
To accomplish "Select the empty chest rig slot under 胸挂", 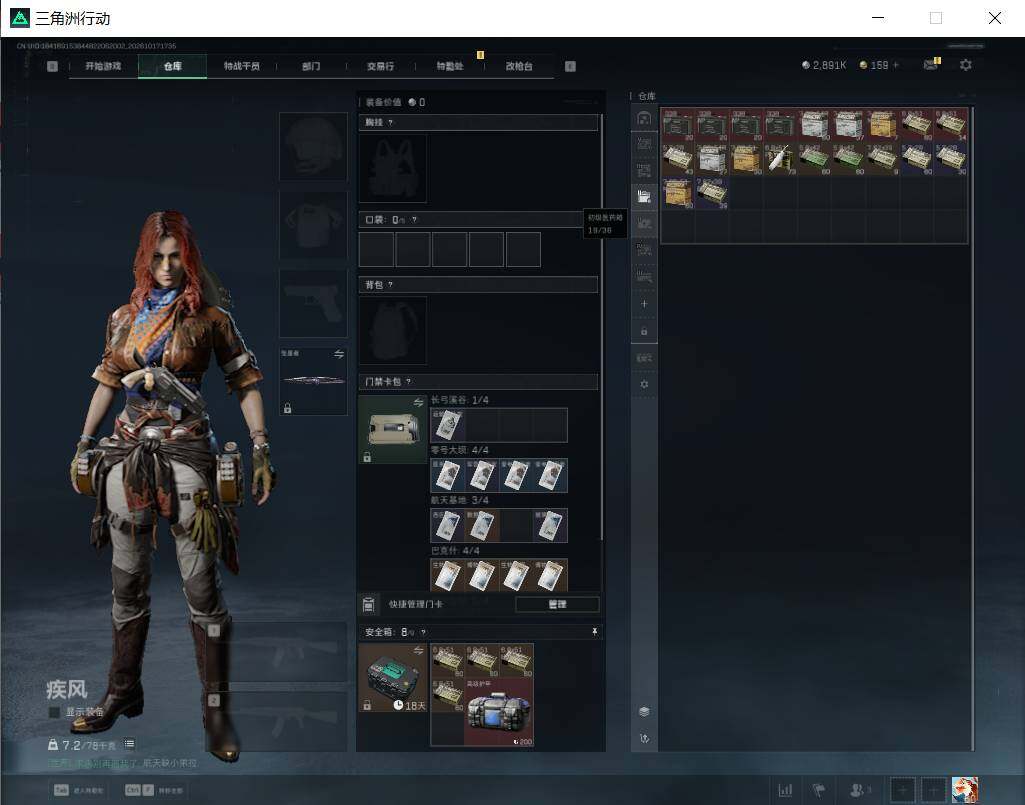I will point(393,169).
